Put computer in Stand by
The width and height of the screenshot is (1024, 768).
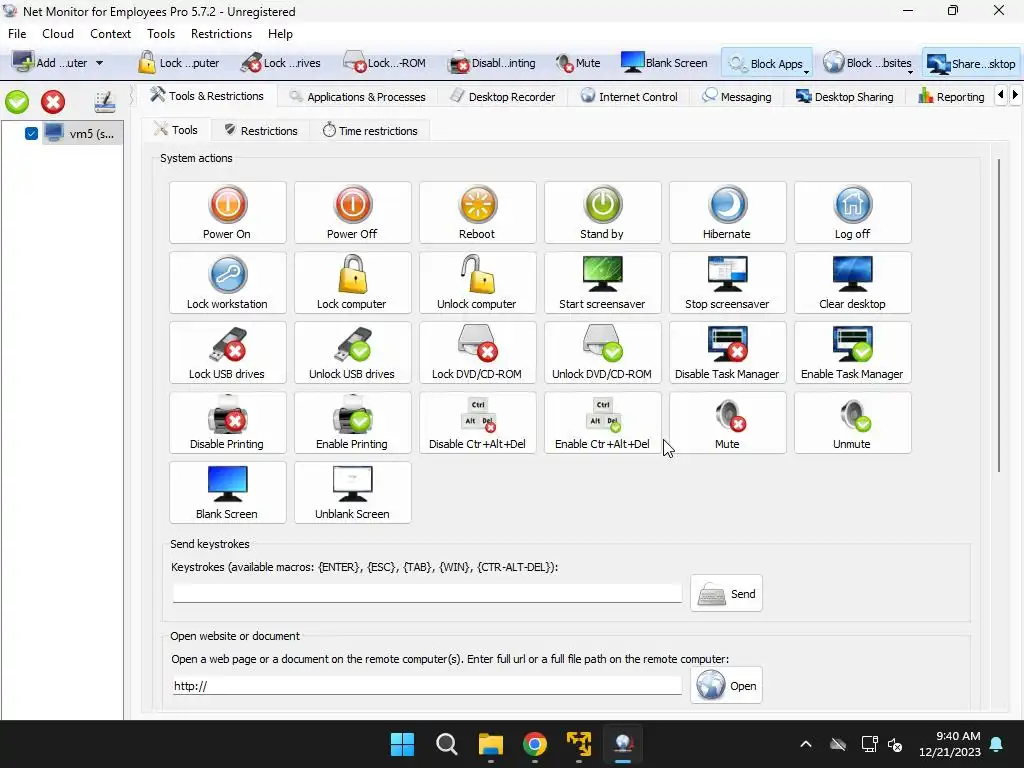point(603,213)
